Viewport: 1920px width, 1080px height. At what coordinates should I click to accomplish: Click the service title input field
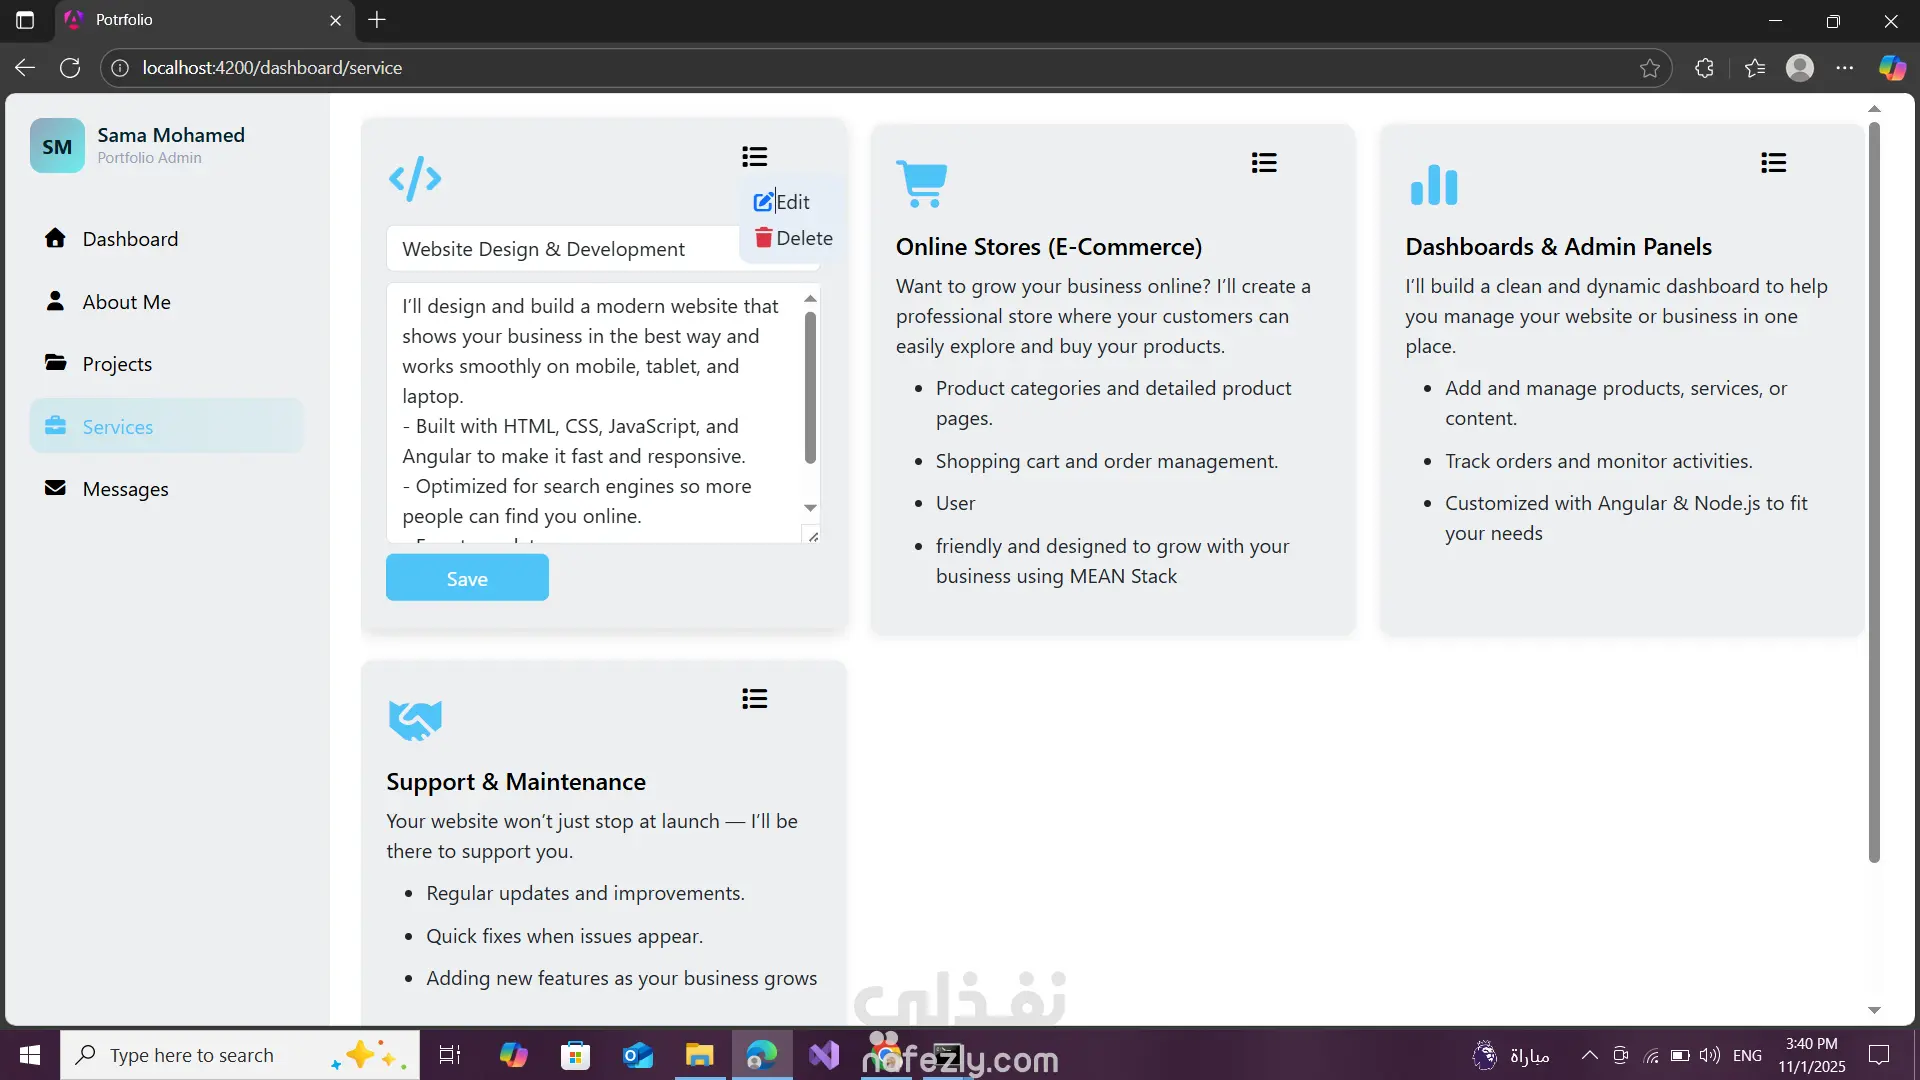point(560,249)
